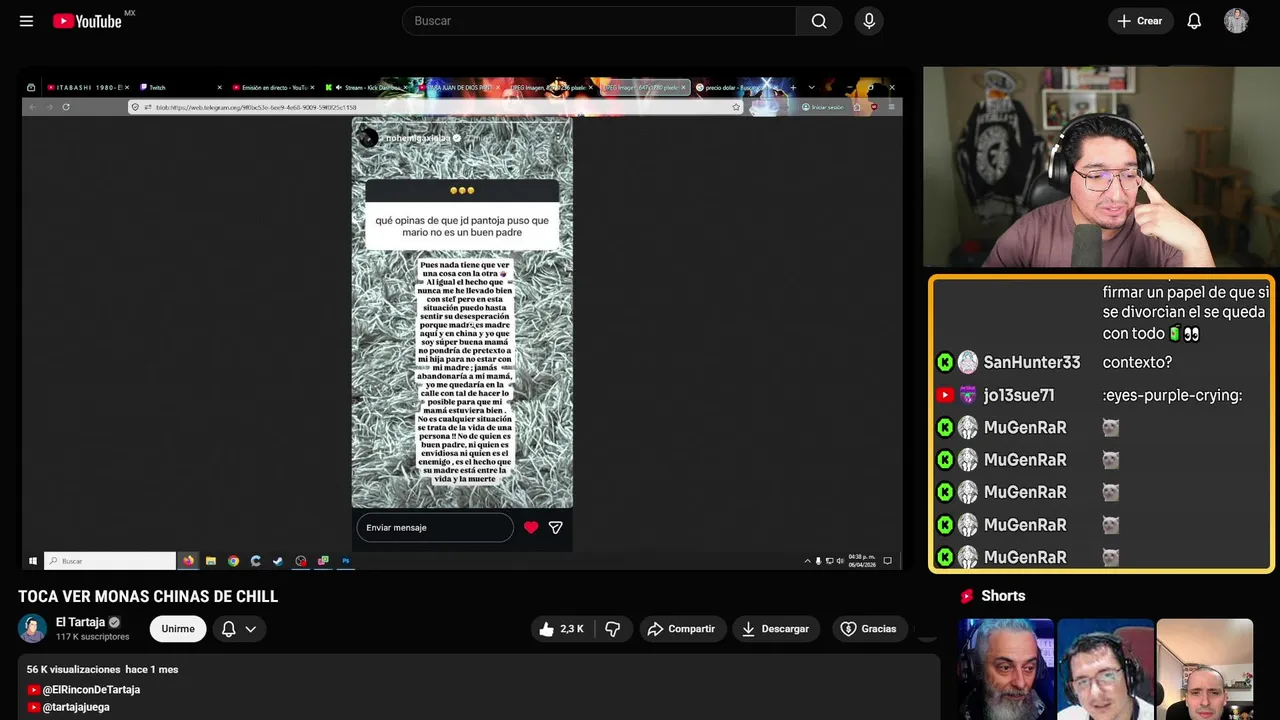Click 'Iniciar sesión' in streamed browser

tap(823, 107)
